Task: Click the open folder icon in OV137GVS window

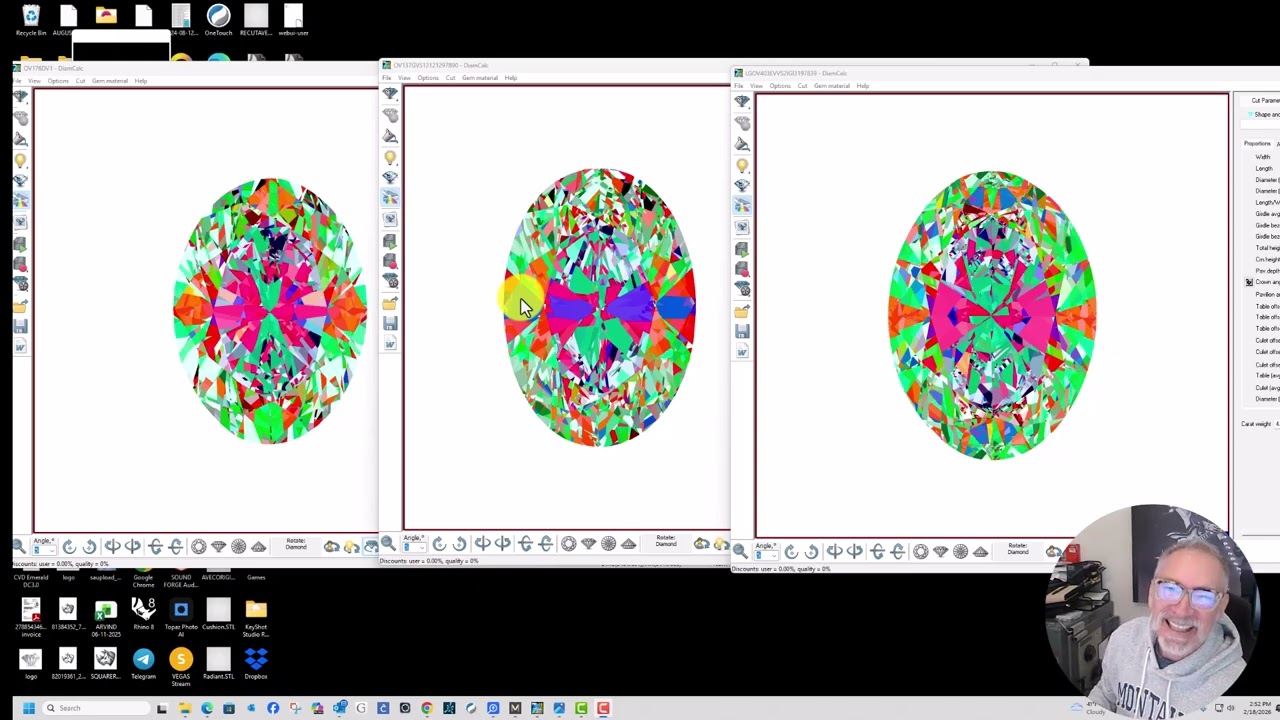Action: (390, 303)
